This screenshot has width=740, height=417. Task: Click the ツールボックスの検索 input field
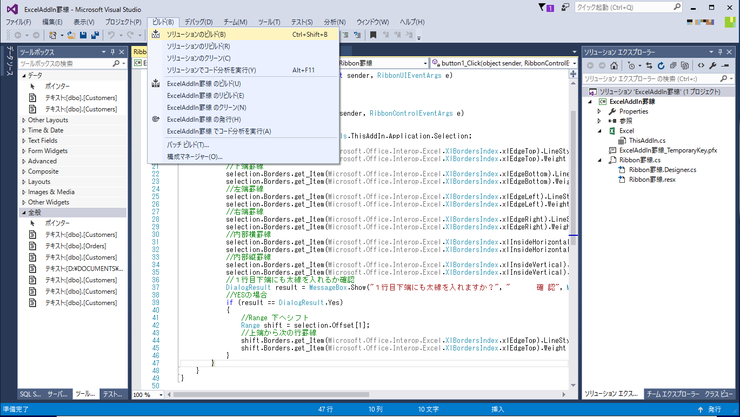65,63
